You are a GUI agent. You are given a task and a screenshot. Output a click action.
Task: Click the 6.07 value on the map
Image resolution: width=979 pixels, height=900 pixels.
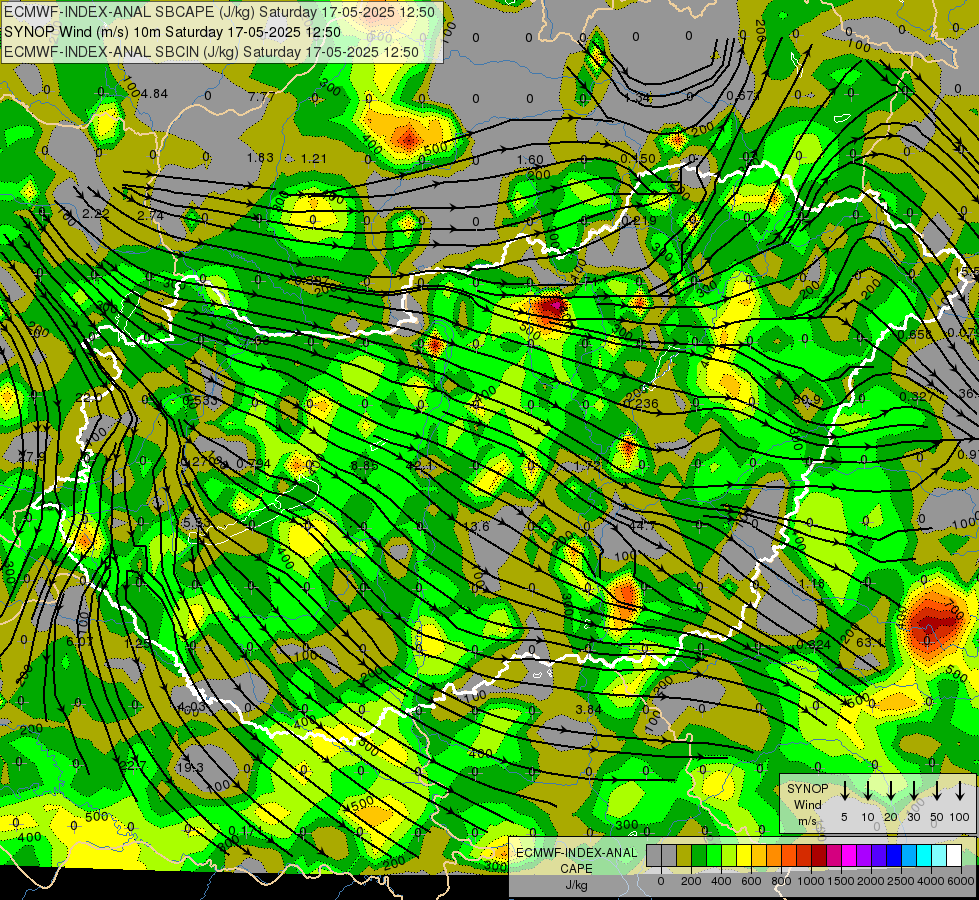(79, 641)
